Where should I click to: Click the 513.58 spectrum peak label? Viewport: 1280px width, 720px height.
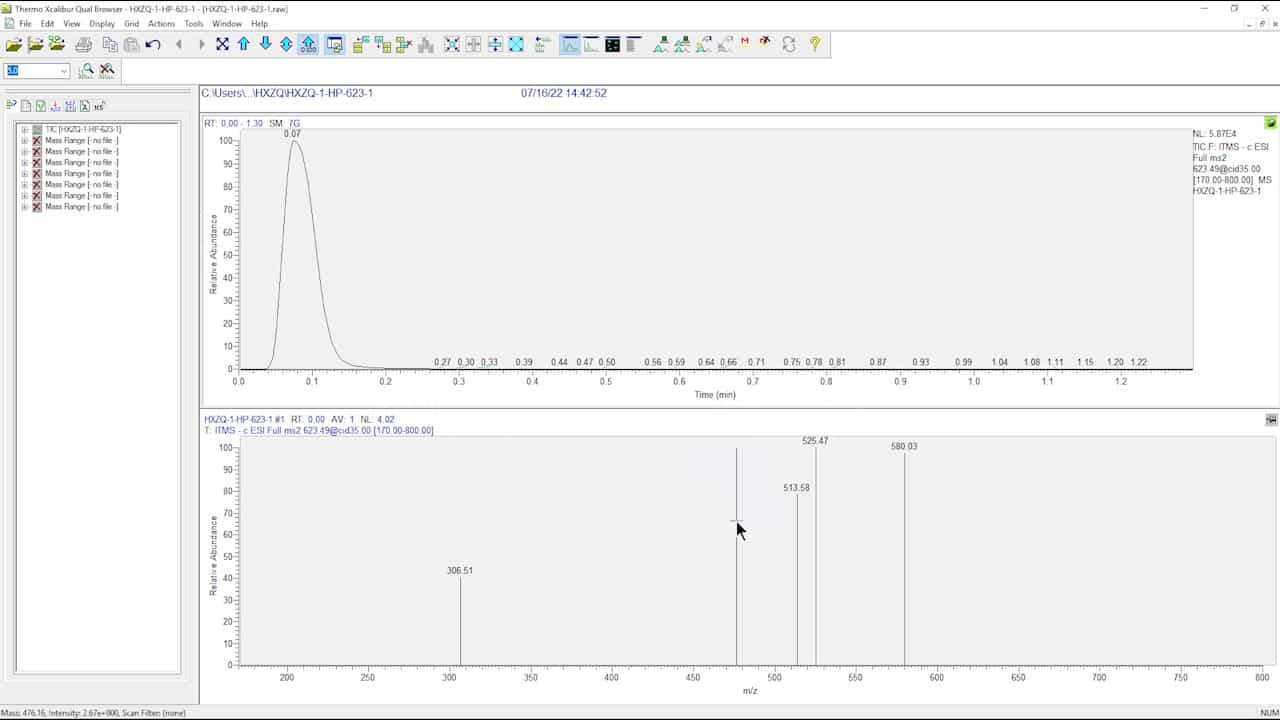click(797, 488)
